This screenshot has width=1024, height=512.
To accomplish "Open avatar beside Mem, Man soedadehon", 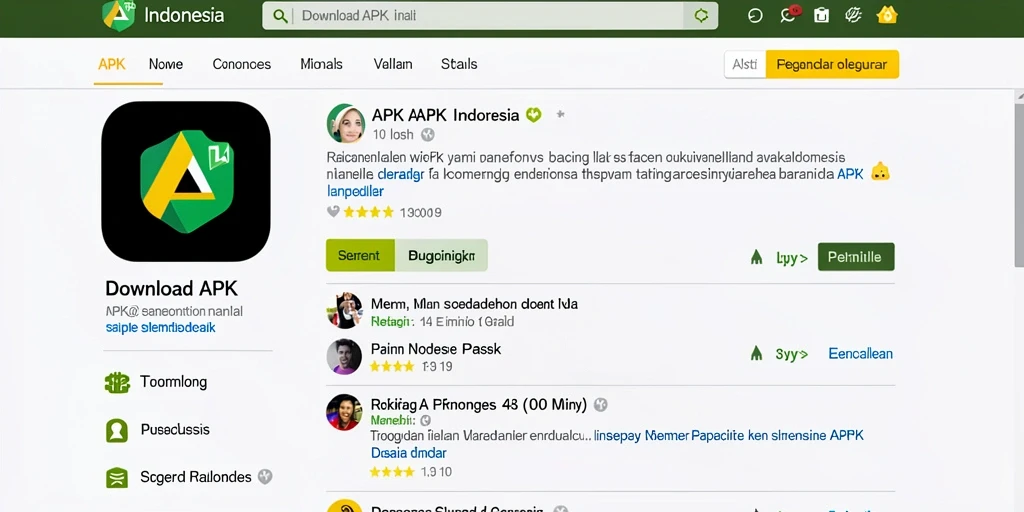I will [x=344, y=310].
